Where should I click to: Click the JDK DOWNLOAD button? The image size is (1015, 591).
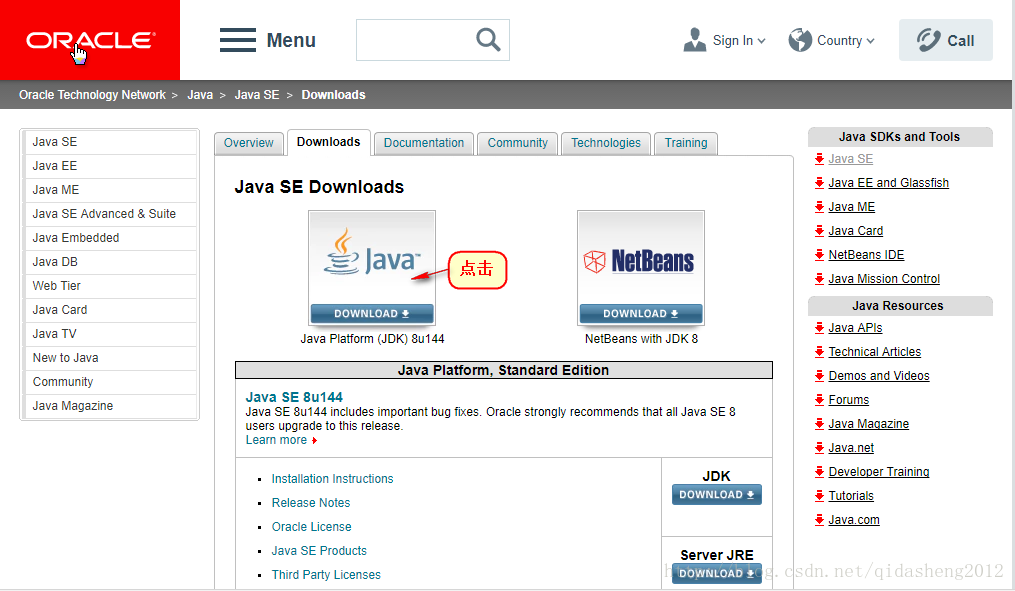pyautogui.click(x=717, y=495)
